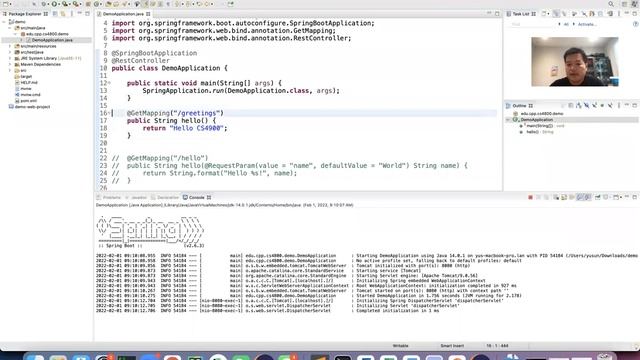Select the main(String[]) method in the Outline
This screenshot has height=360, width=640.
(x=540, y=126)
